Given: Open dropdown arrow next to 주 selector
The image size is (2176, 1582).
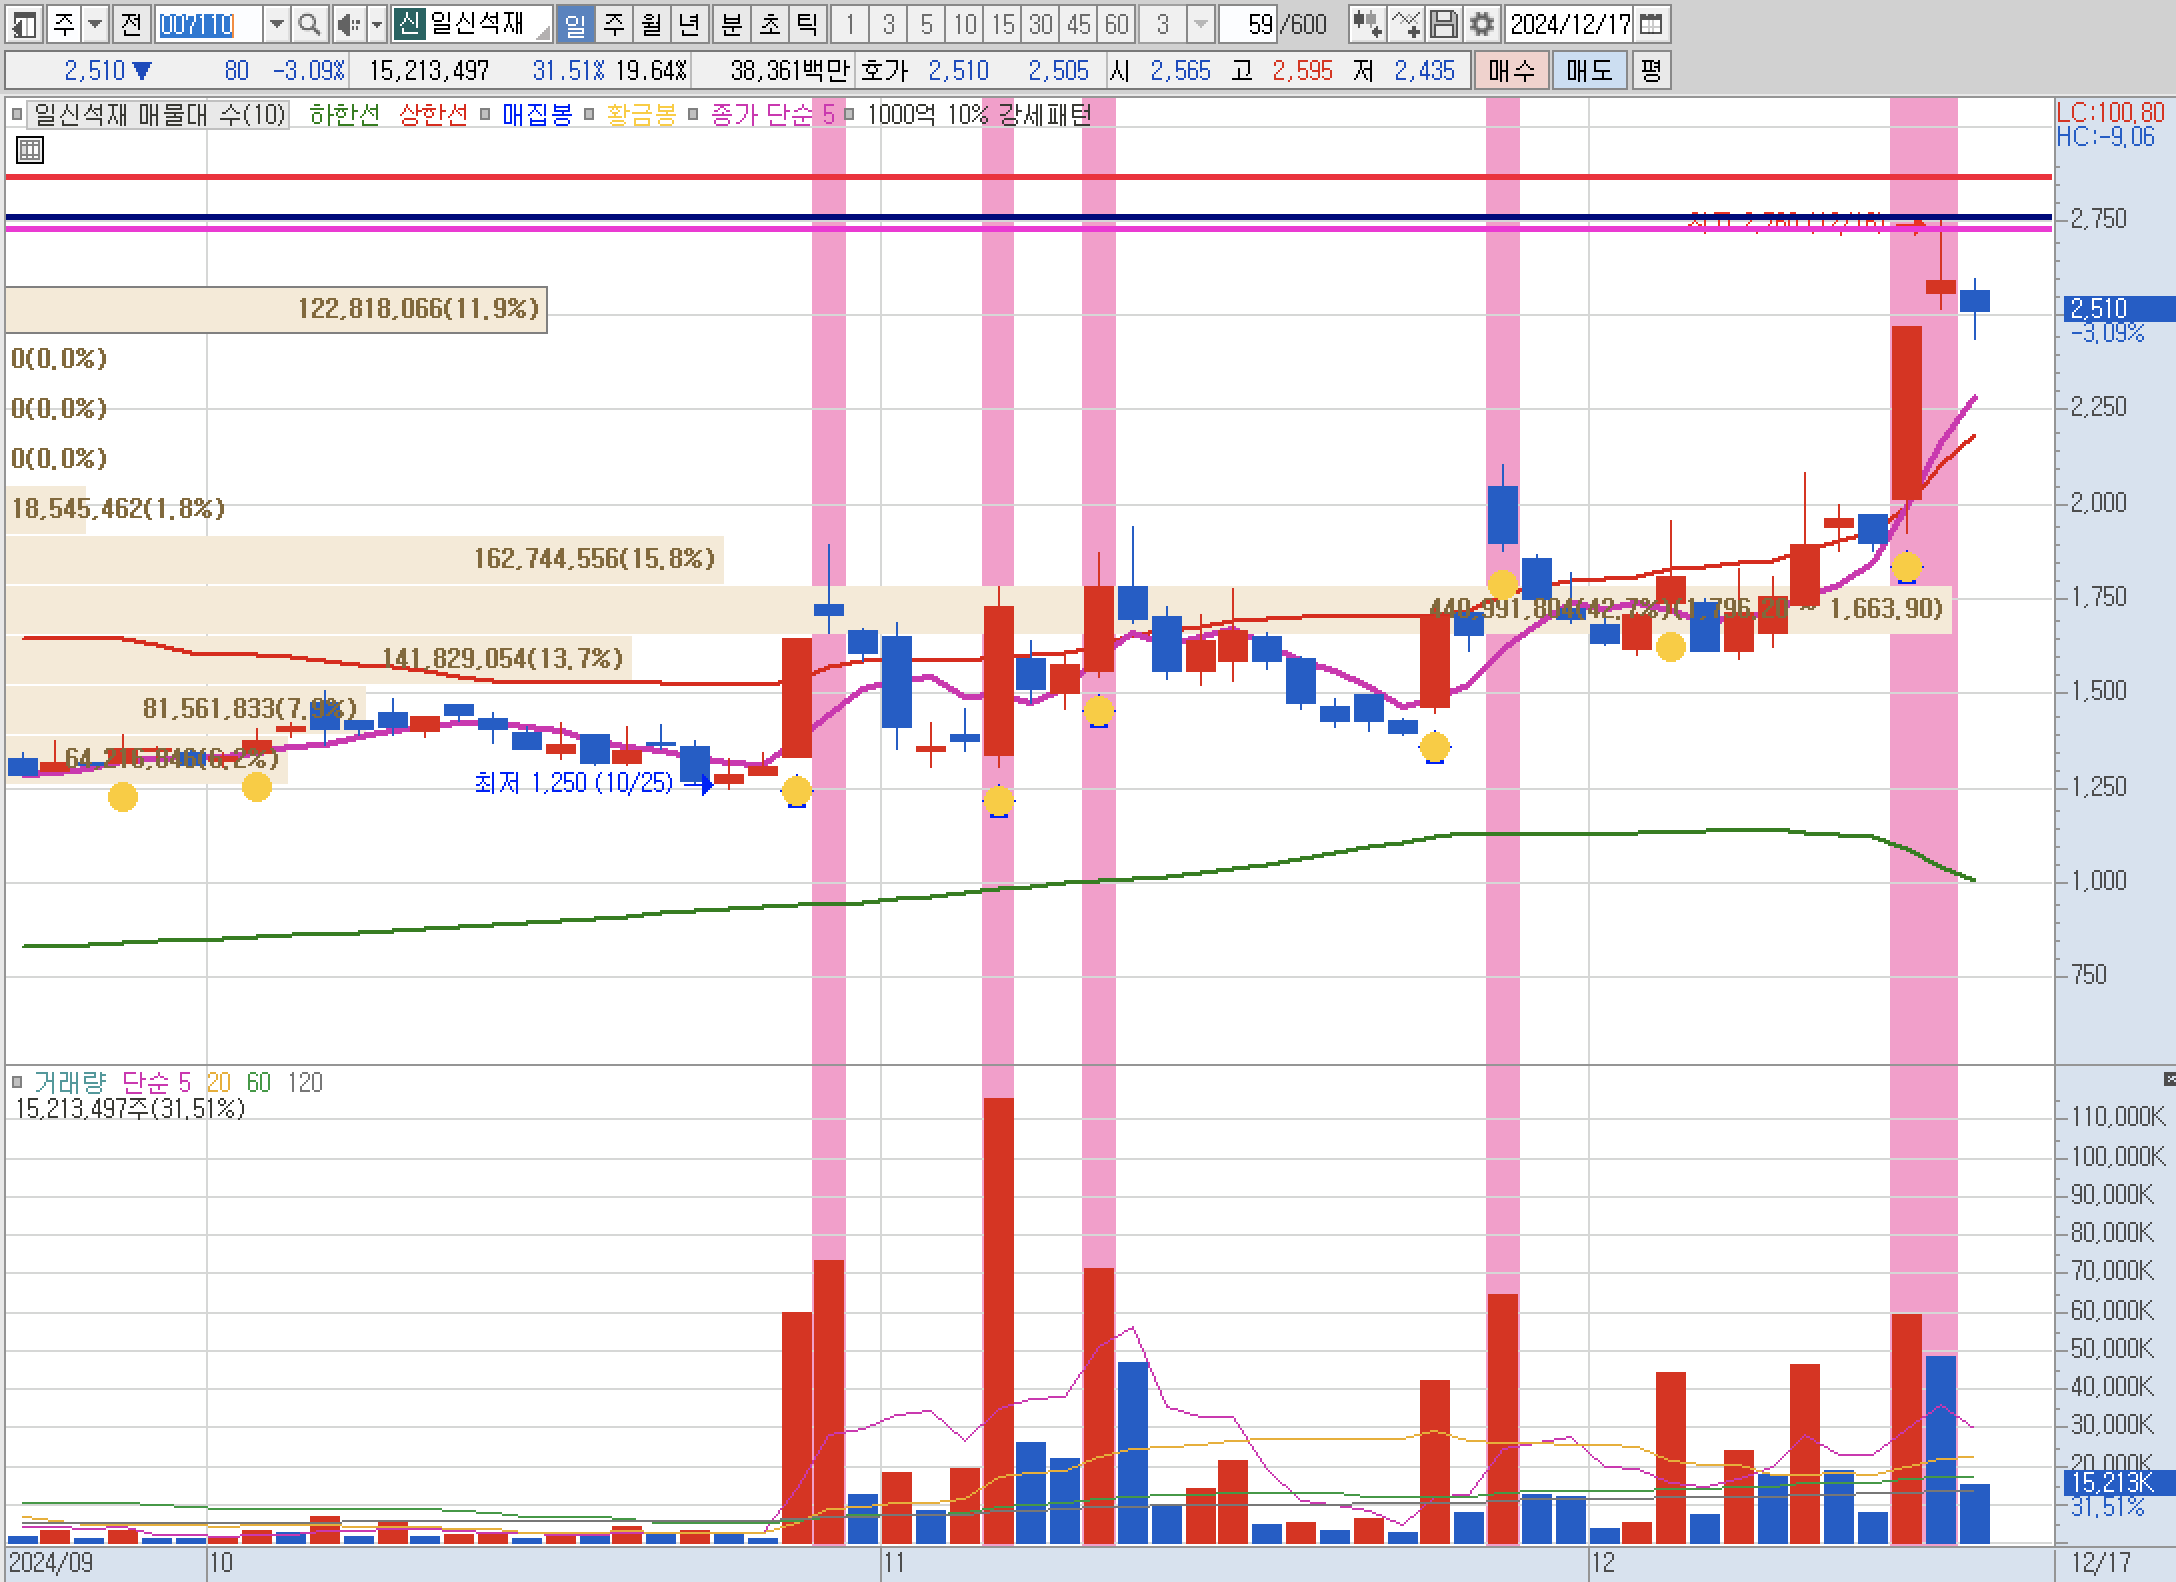Looking at the screenshot, I should pos(95,24).
